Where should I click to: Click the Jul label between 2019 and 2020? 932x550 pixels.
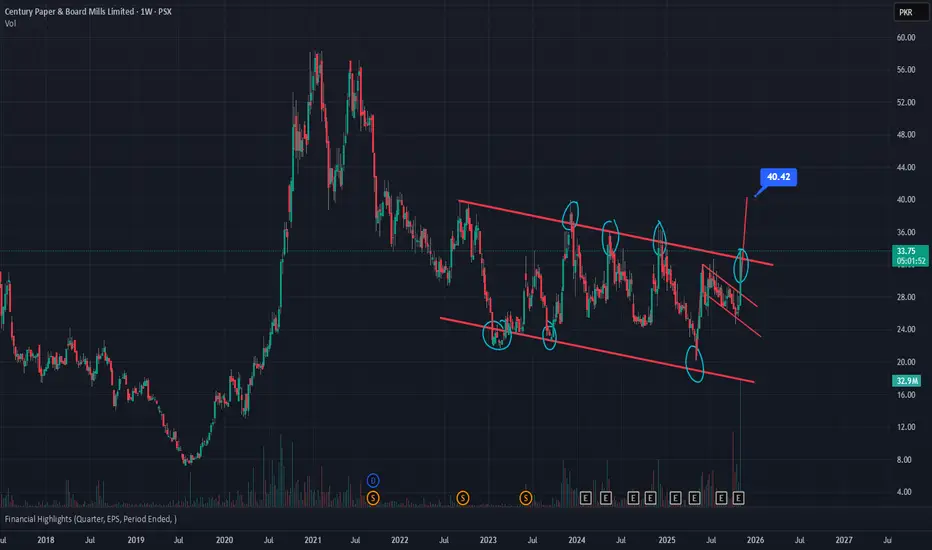[x=178, y=540]
